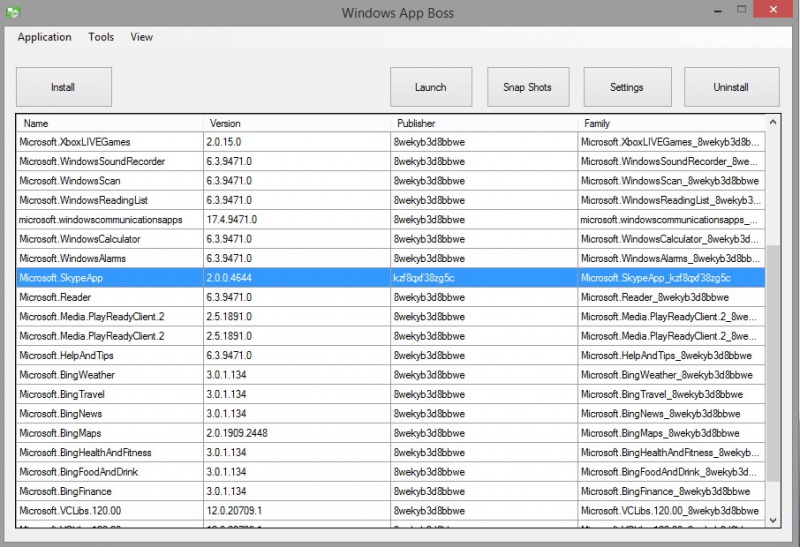This screenshot has height=547, width=800.
Task: Select the Microsoft.WindowsAlarms row
Action: (391, 258)
